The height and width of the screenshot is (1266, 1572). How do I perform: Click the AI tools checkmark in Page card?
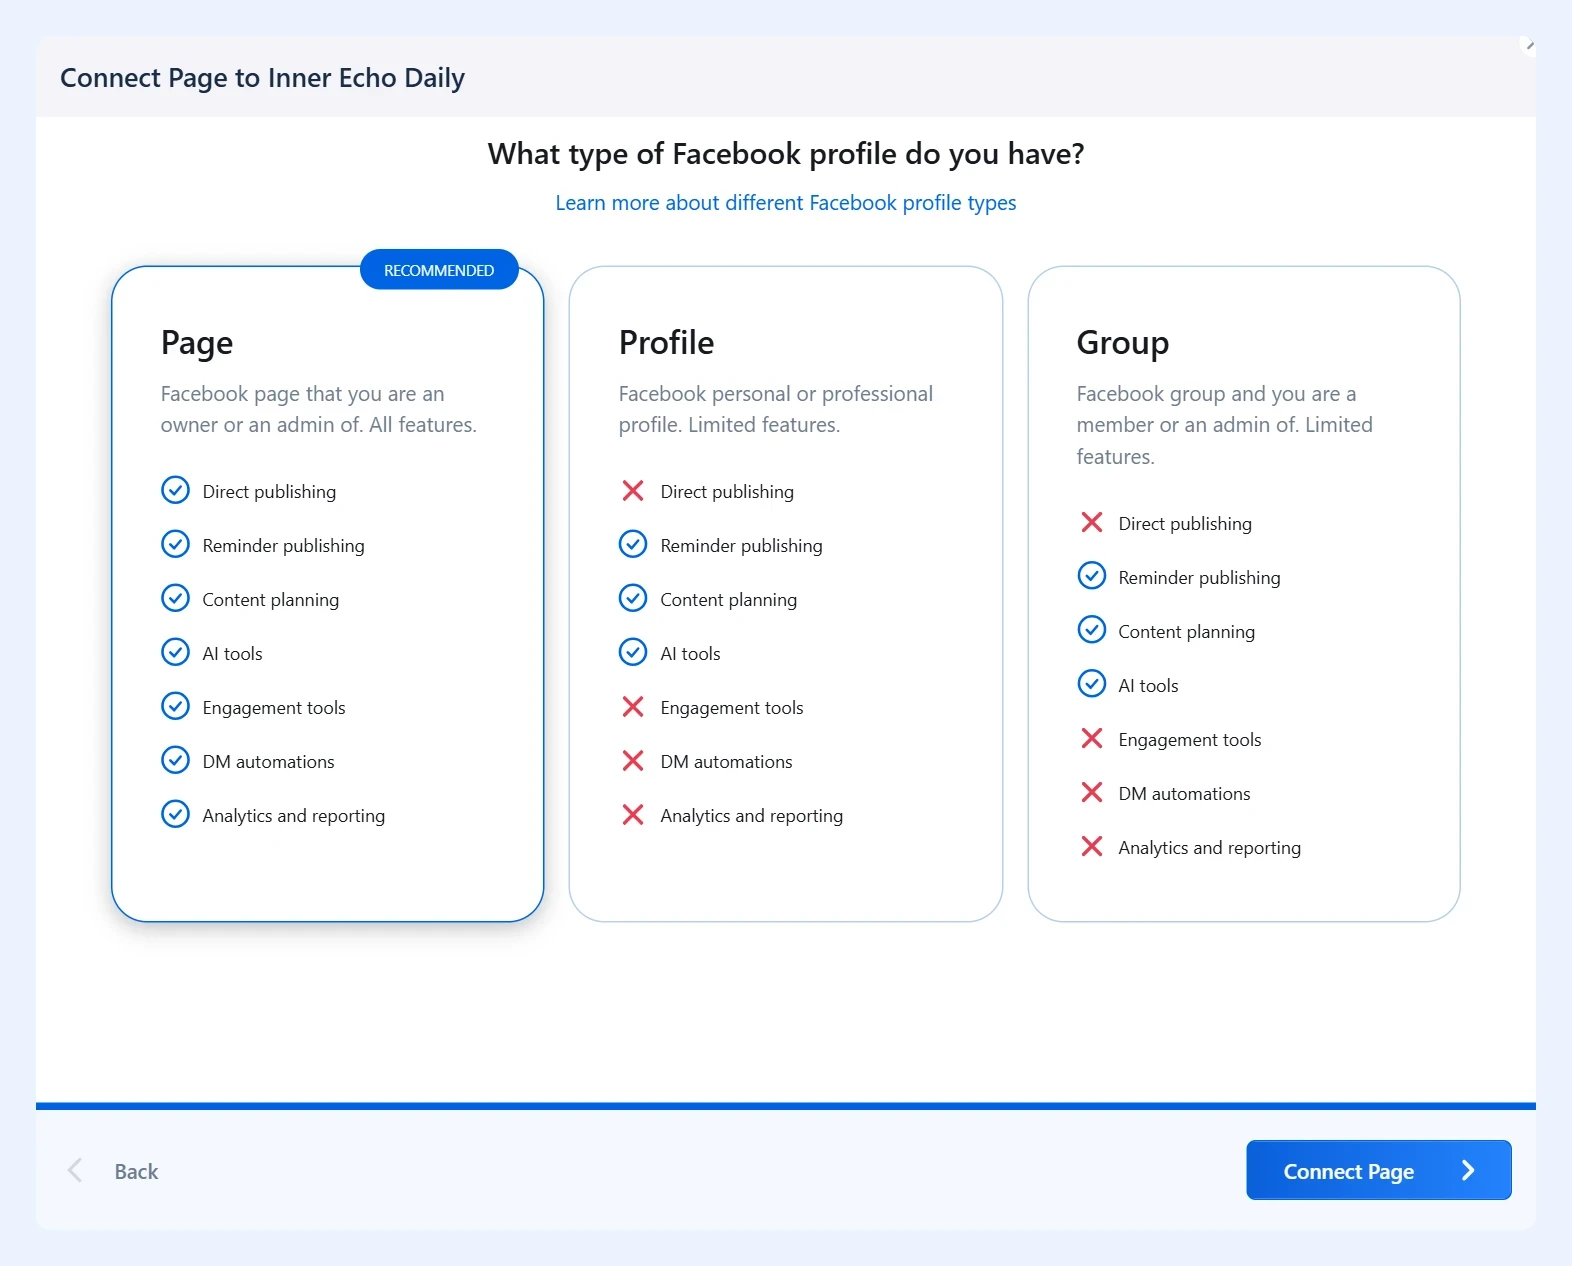175,652
